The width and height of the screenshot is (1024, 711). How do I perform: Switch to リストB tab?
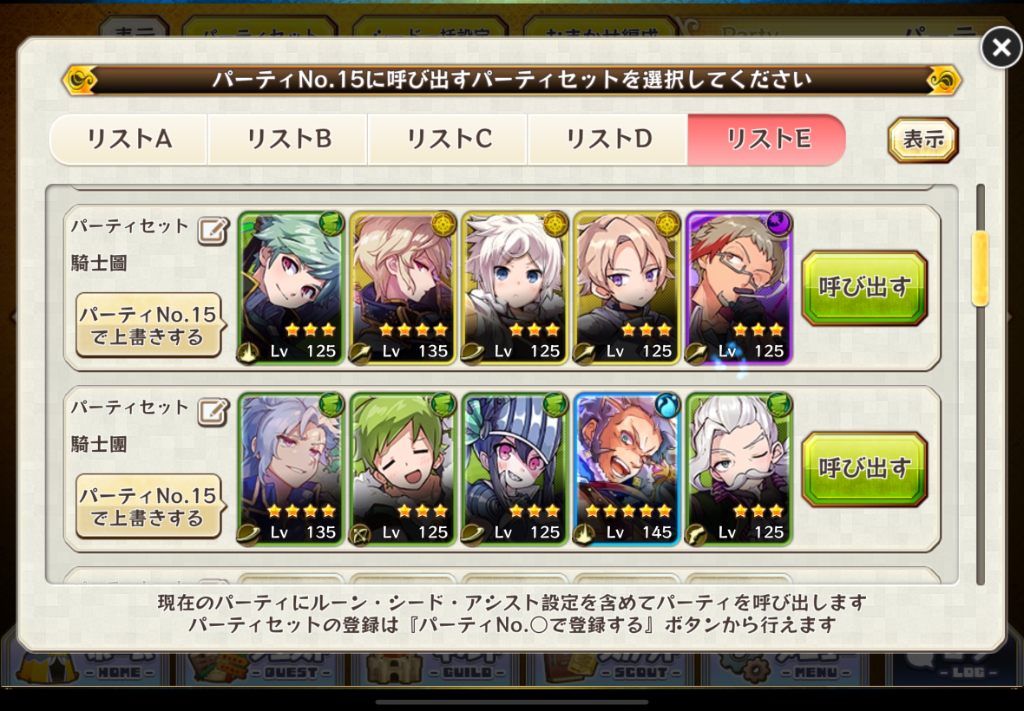click(288, 139)
